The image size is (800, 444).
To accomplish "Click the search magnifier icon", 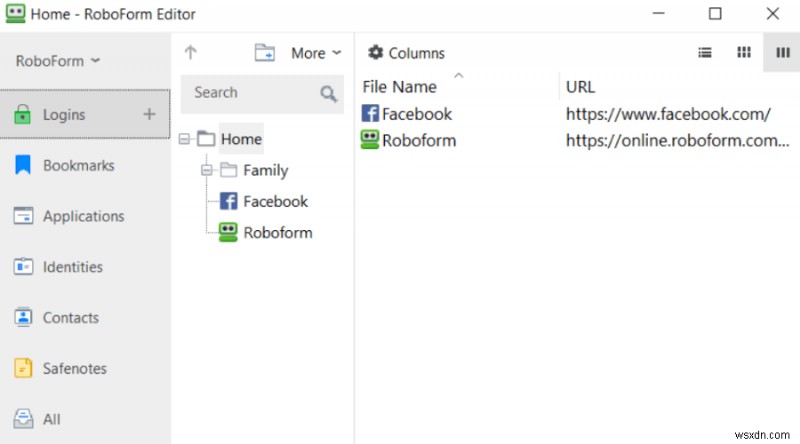I will [329, 93].
